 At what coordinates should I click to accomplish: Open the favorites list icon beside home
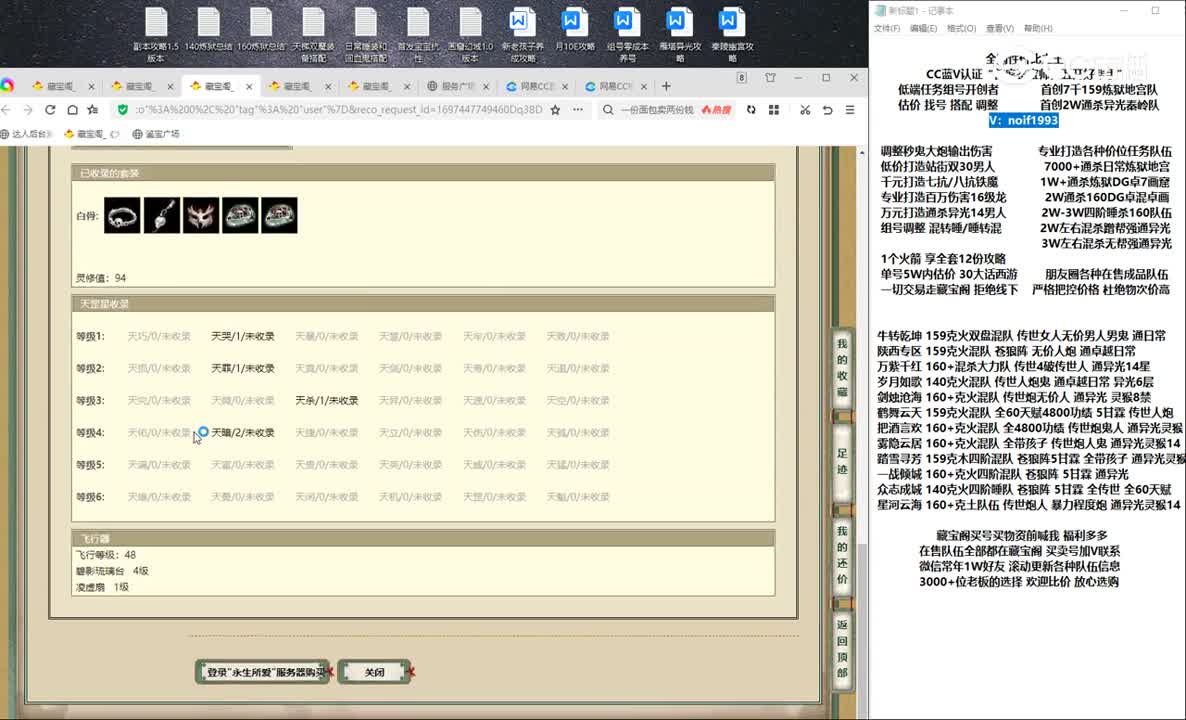pos(93,110)
